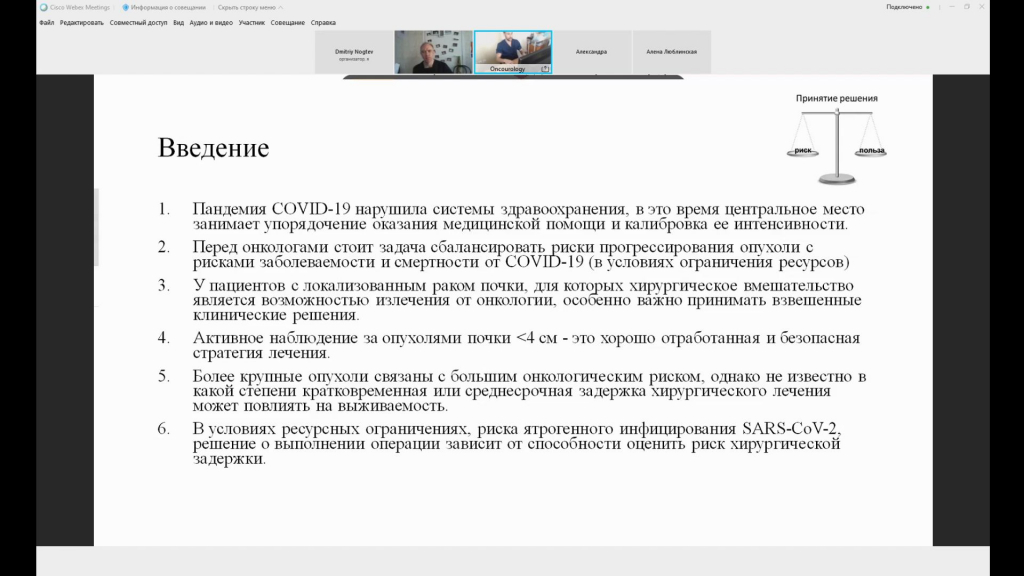This screenshot has width=1024, height=576.
Task: Open the Вид menu
Action: coord(178,22)
